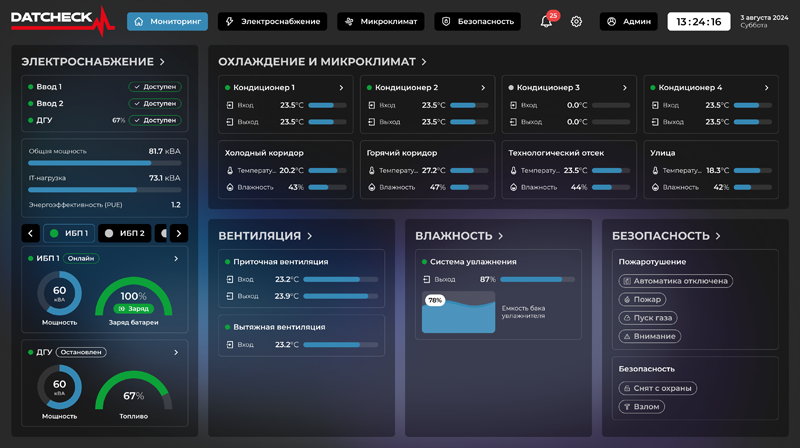Open the Вентиляция section via its chevron
Screen dimensions: 800x448
[x=310, y=236]
